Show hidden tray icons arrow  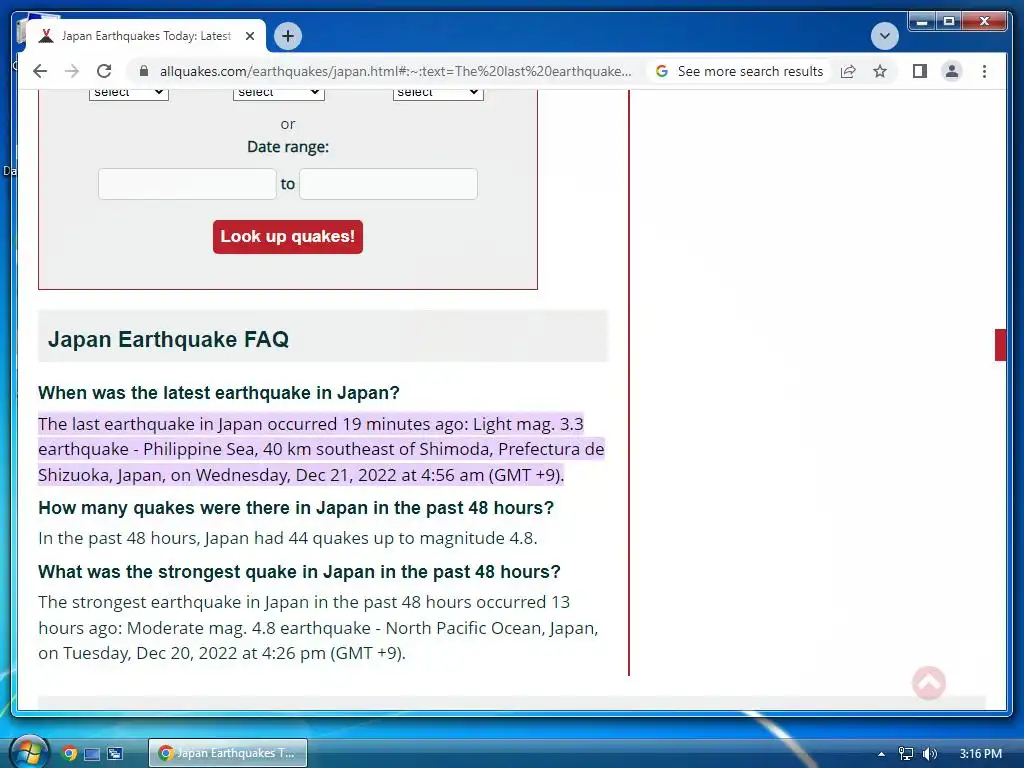[881, 754]
